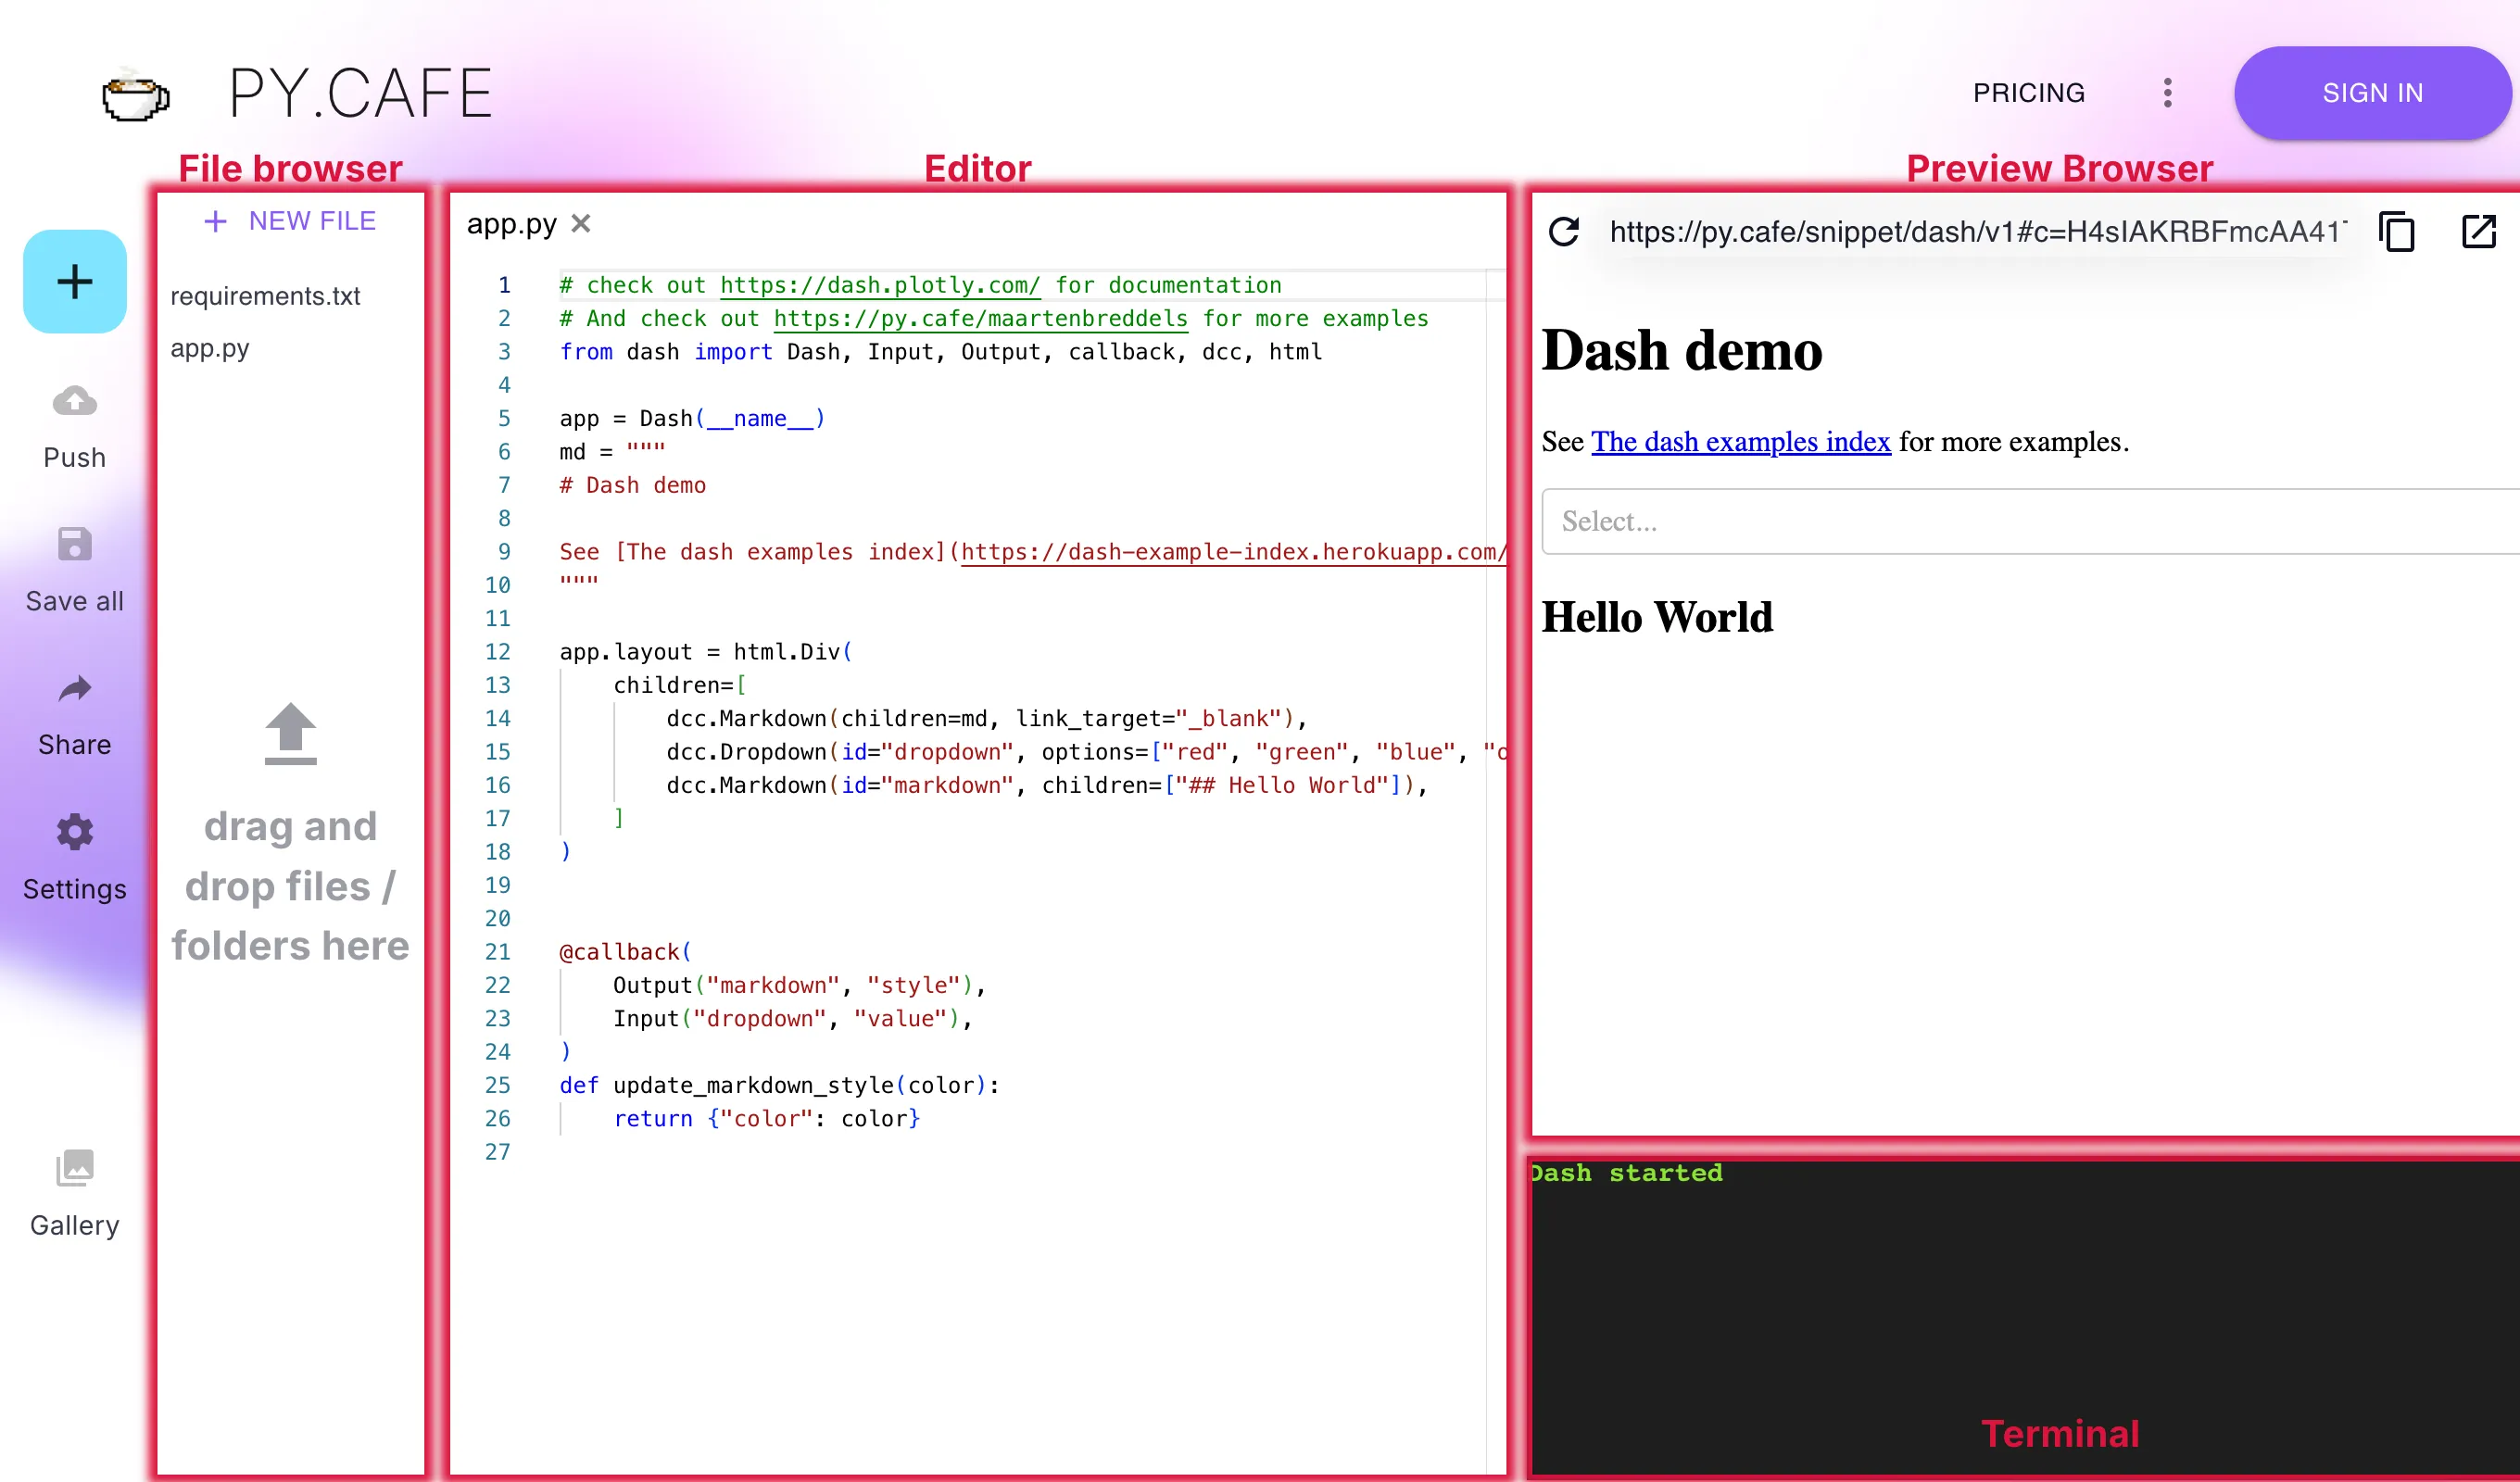Open the PRICING page
The height and width of the screenshot is (1482, 2520).
tap(2028, 93)
